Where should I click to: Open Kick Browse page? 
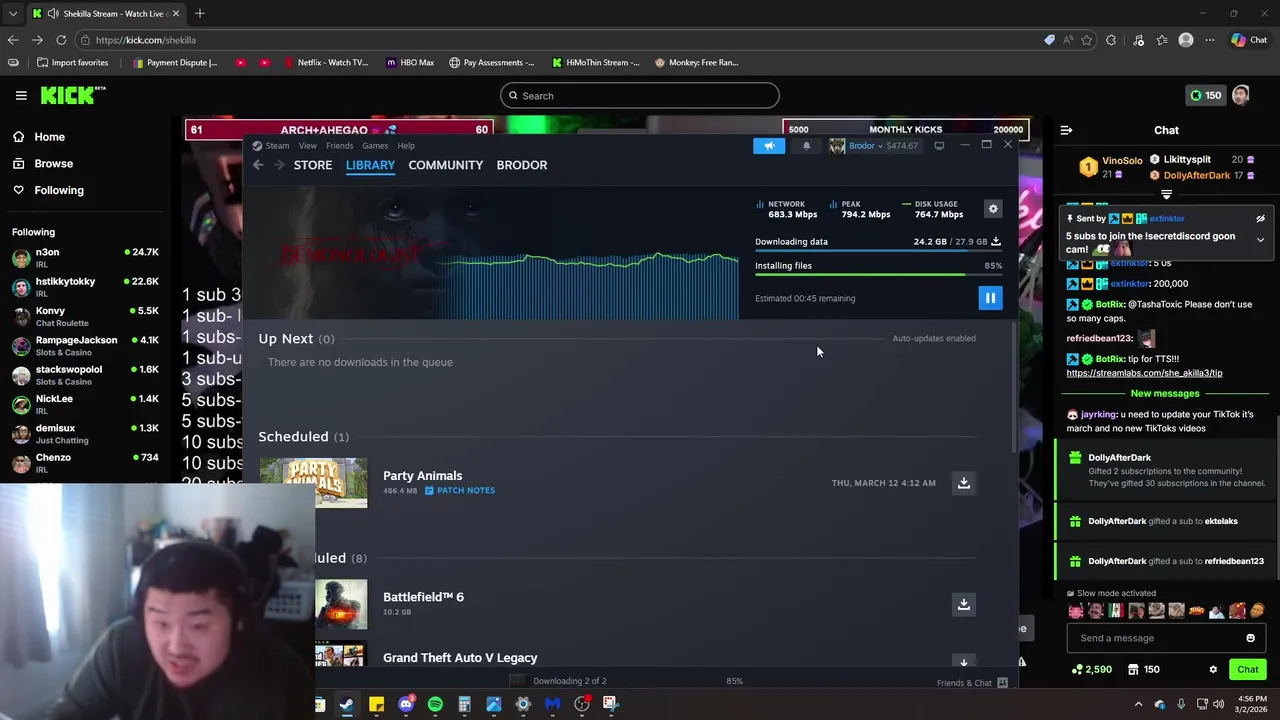coord(53,163)
